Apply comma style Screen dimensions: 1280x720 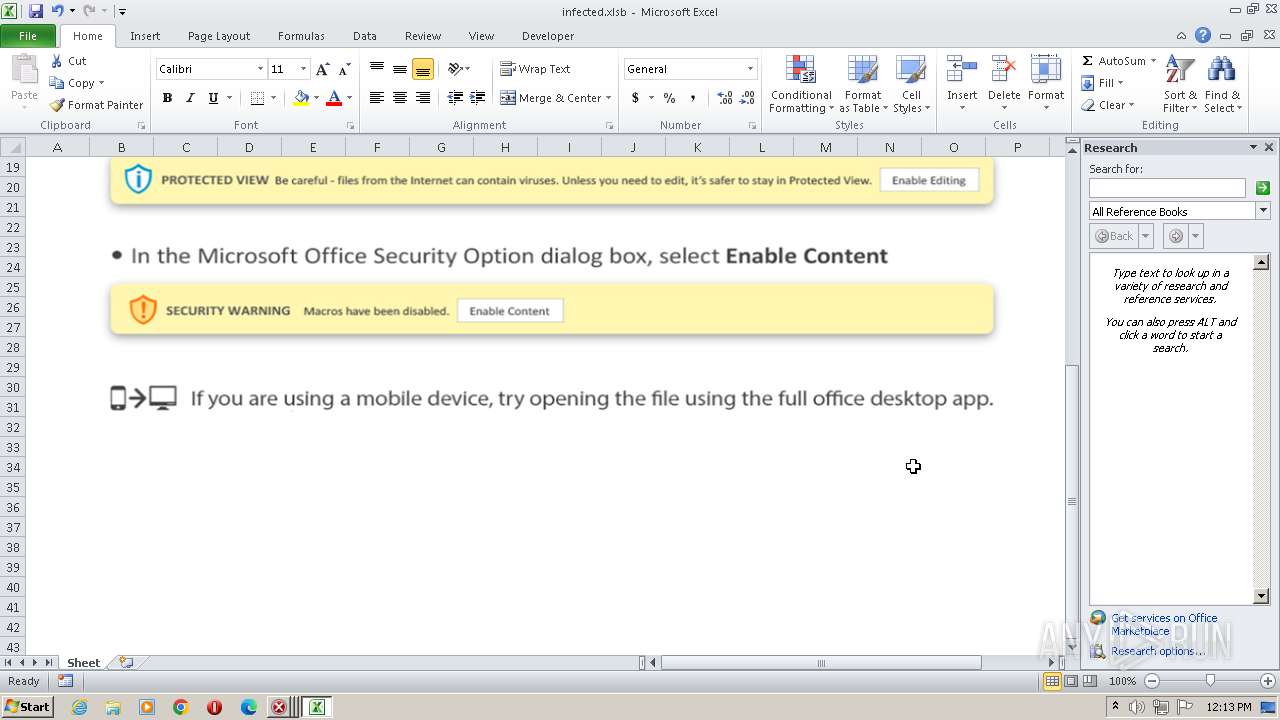[x=693, y=98]
